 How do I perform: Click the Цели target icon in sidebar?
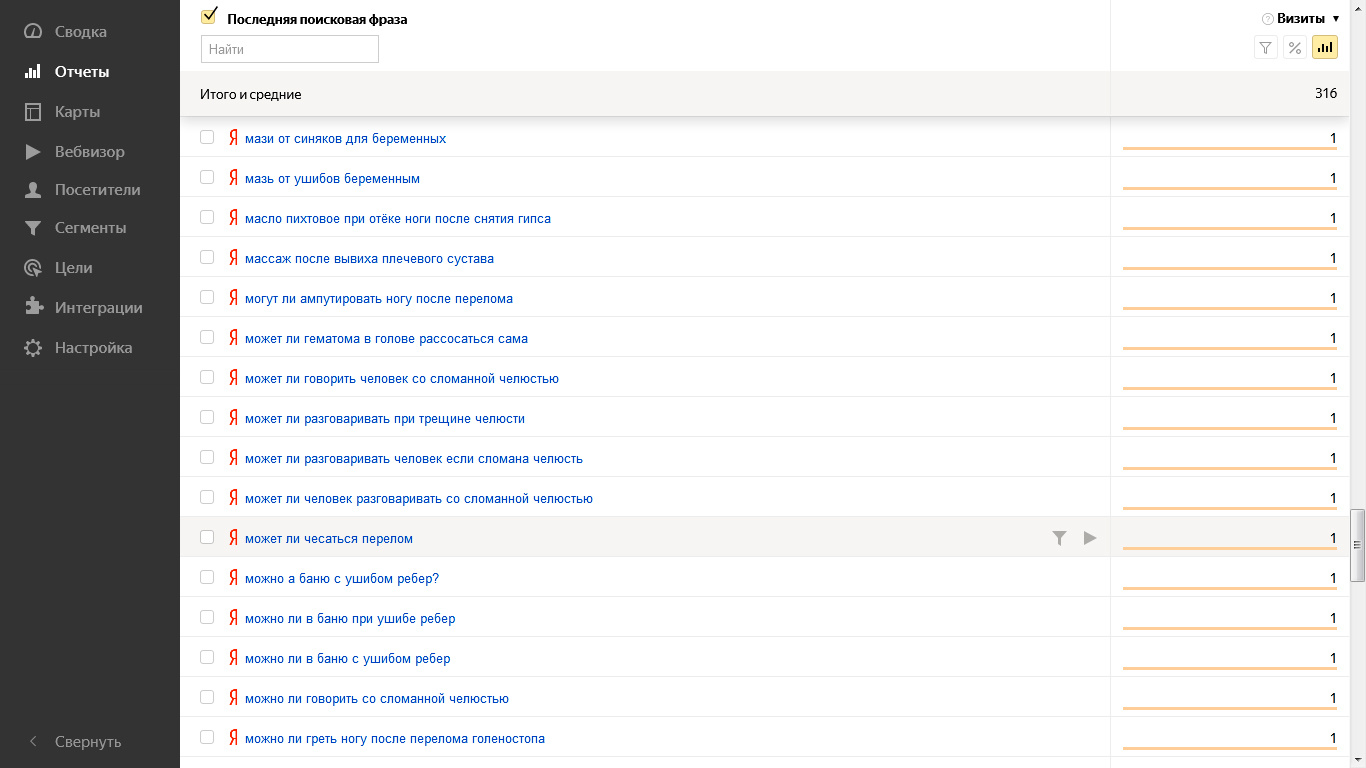pyautogui.click(x=34, y=268)
